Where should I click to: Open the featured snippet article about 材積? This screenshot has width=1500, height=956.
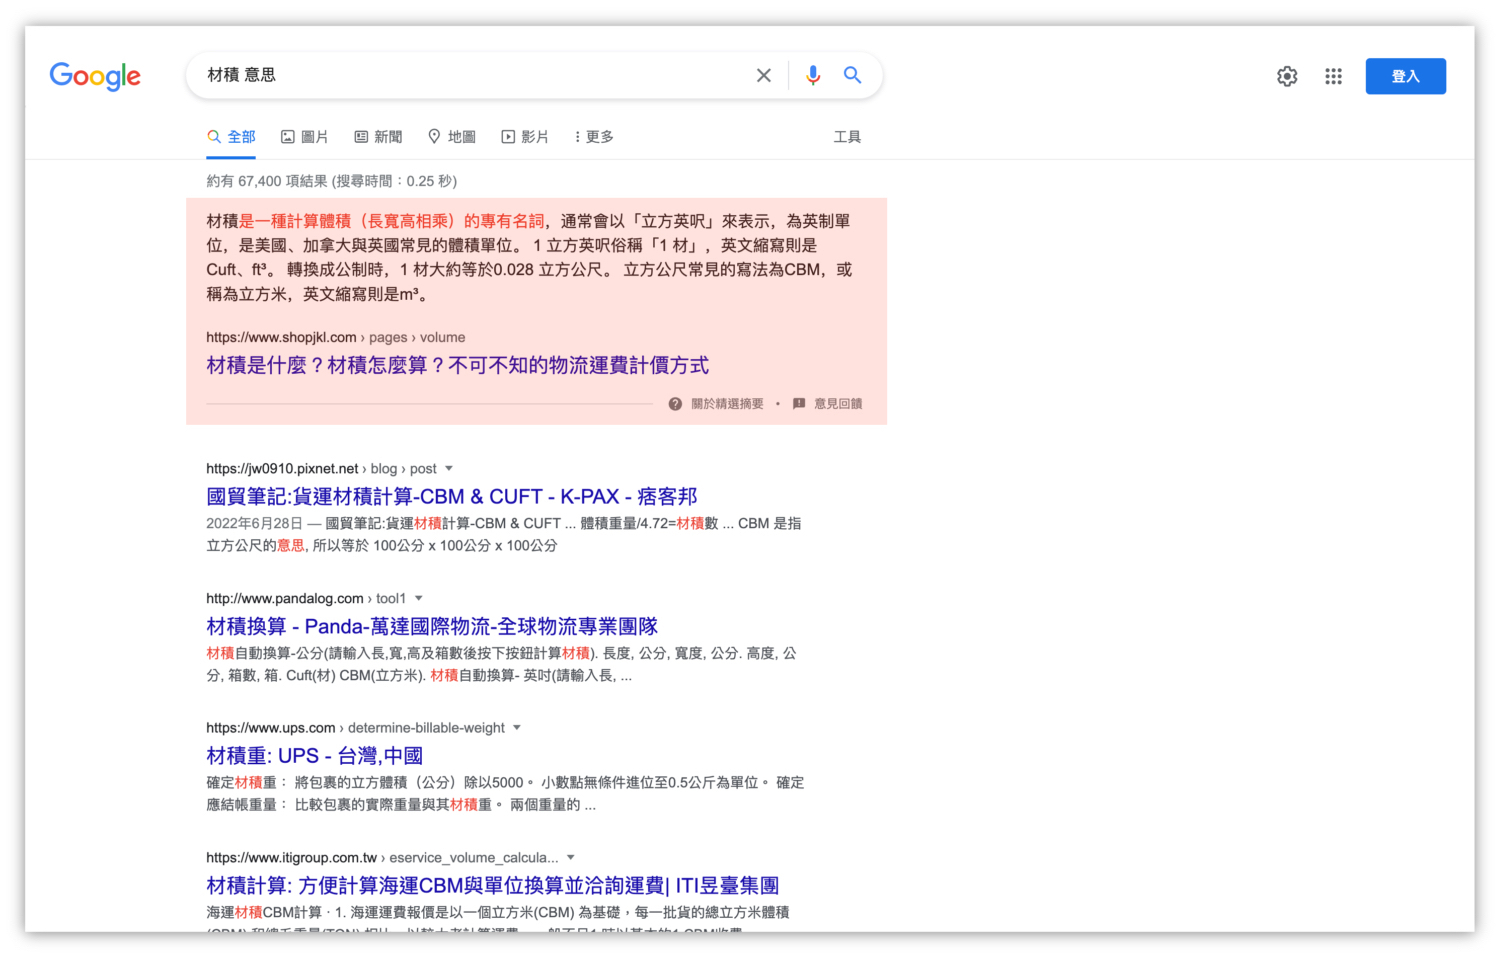coord(456,364)
